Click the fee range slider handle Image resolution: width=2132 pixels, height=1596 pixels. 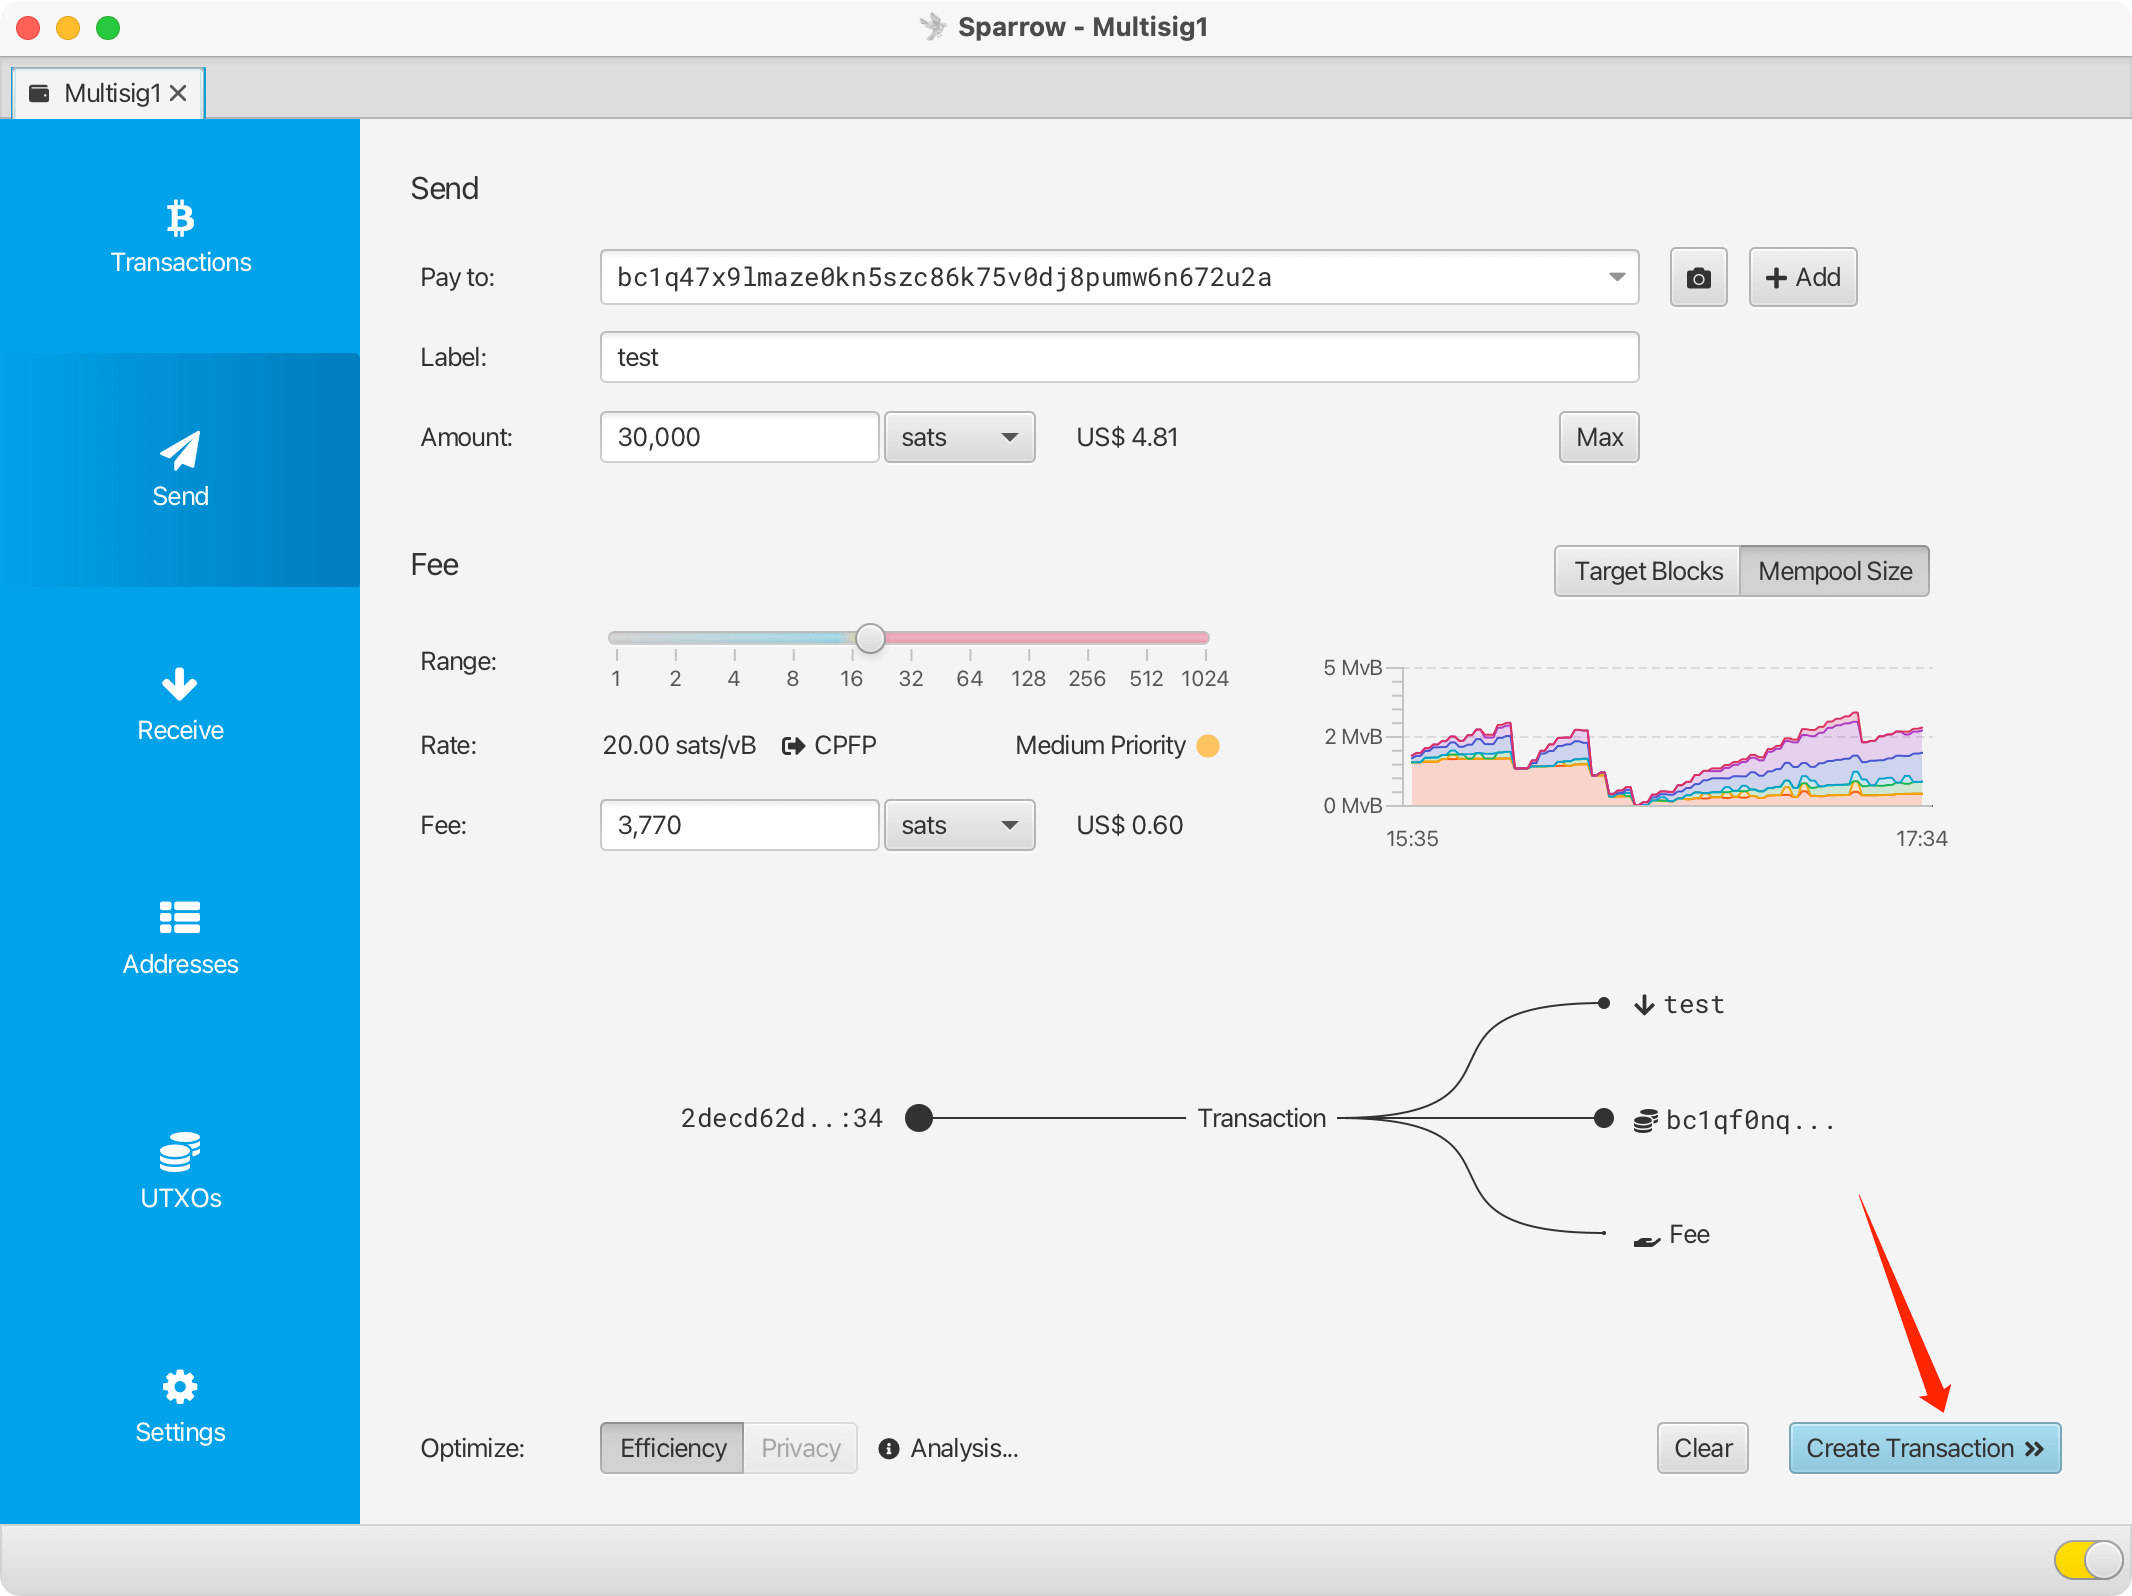[870, 638]
